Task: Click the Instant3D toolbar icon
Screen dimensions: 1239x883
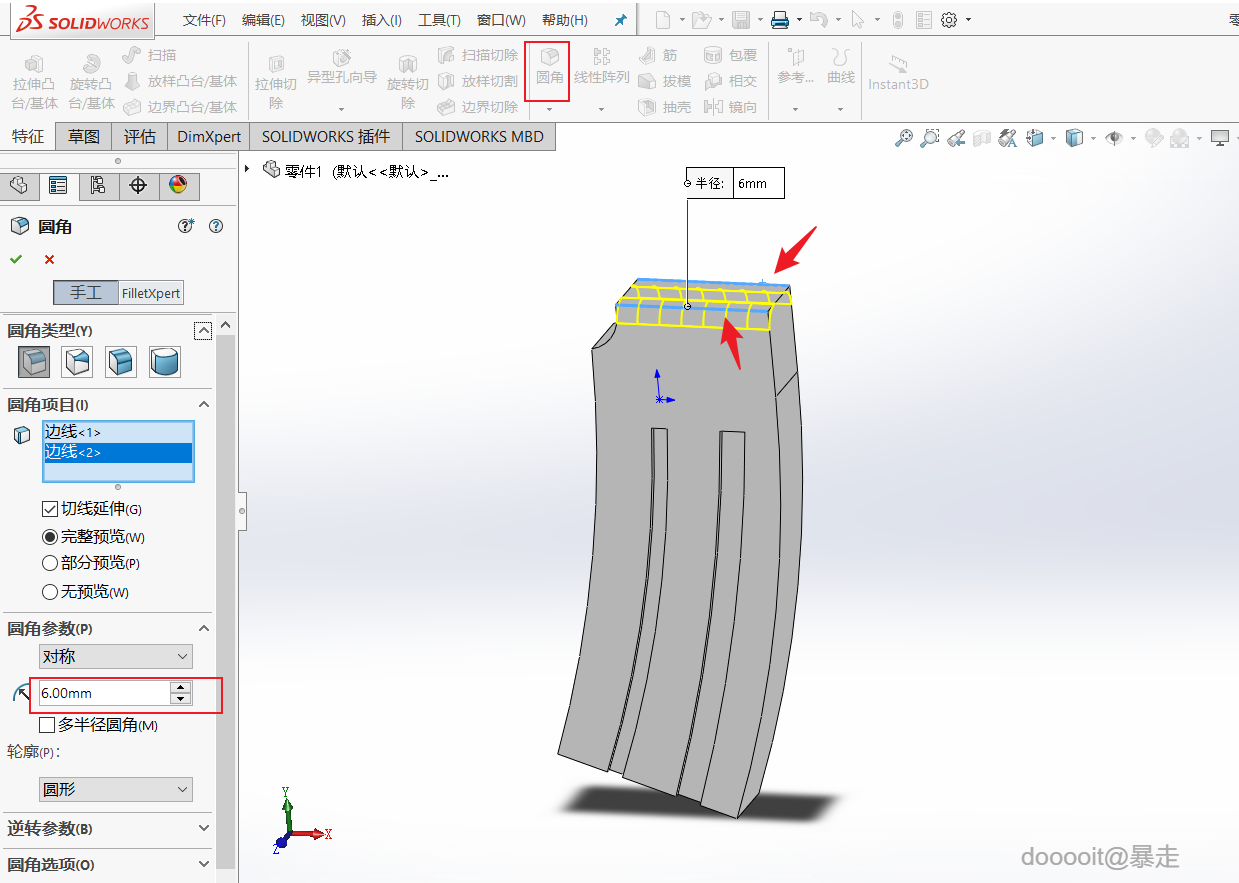Action: point(897,73)
